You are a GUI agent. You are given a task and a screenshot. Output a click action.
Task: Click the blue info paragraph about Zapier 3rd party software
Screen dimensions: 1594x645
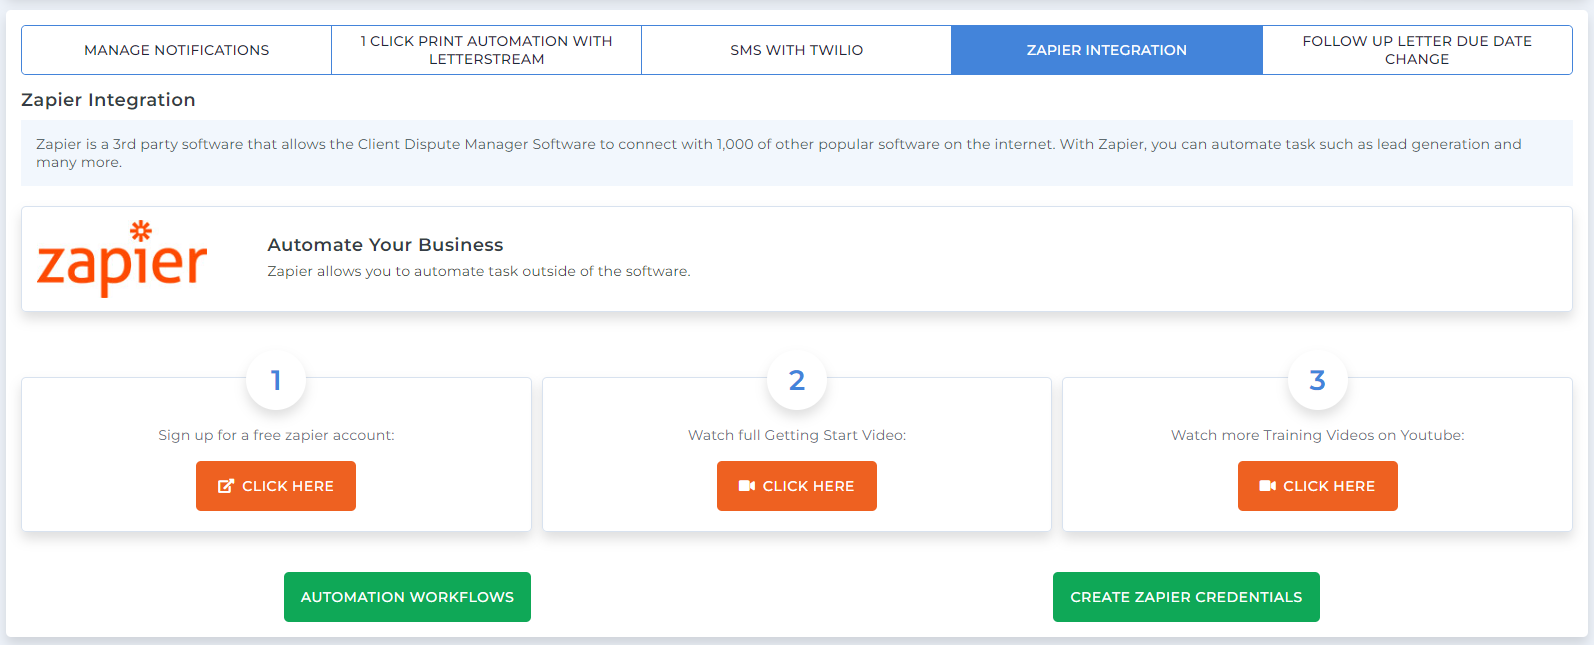797,153
